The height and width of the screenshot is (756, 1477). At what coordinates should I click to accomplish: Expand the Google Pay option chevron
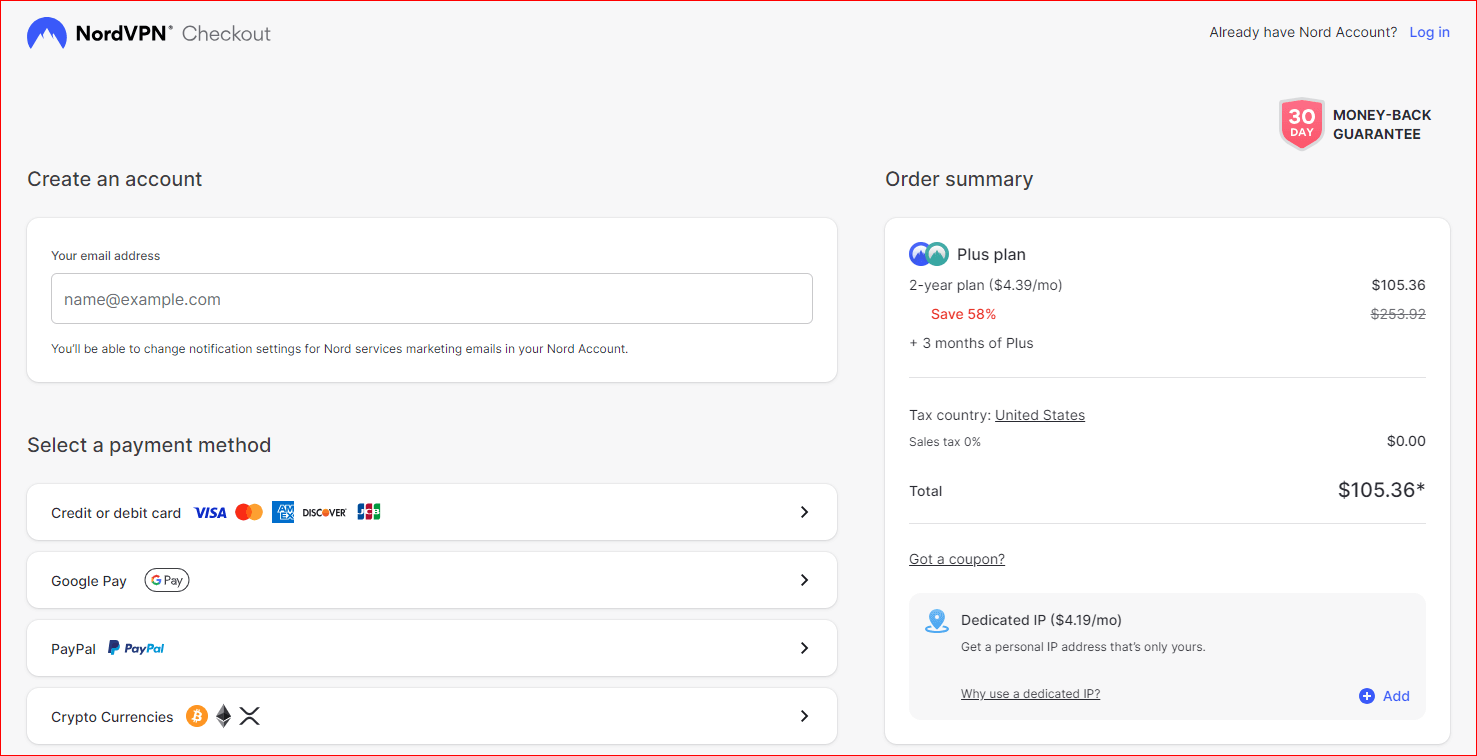tap(804, 580)
